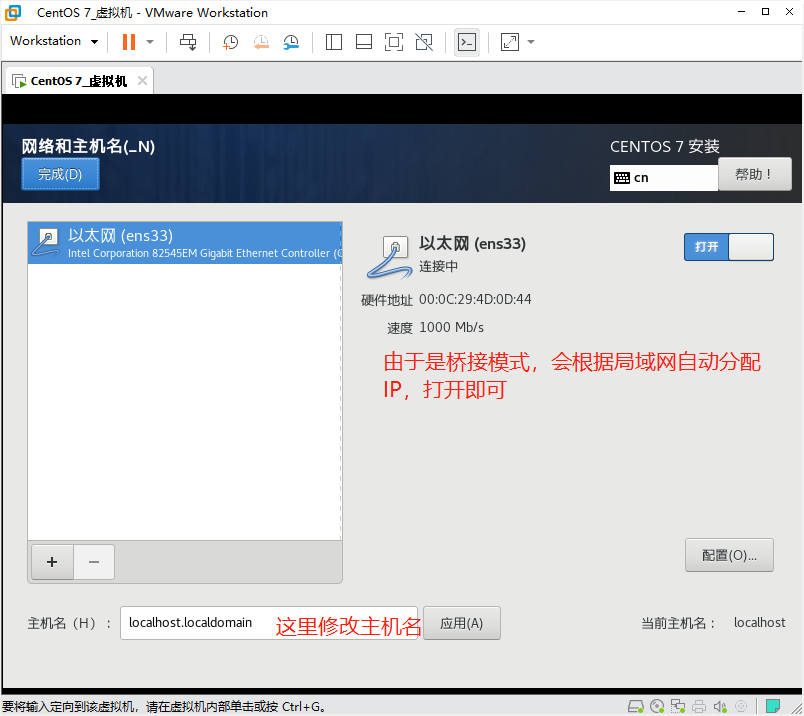Send Ctrl+Alt+Del to the virtual machine
The width and height of the screenshot is (804, 716).
(x=188, y=42)
